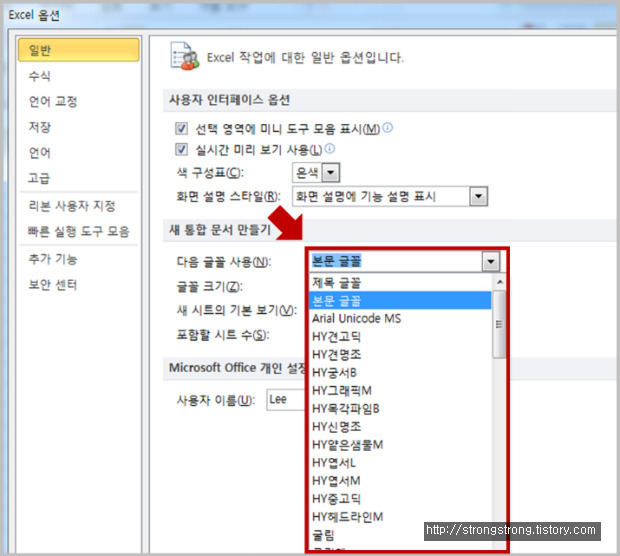This screenshot has width=620, height=556.
Task: Open the 고급 options category
Action: (x=39, y=178)
